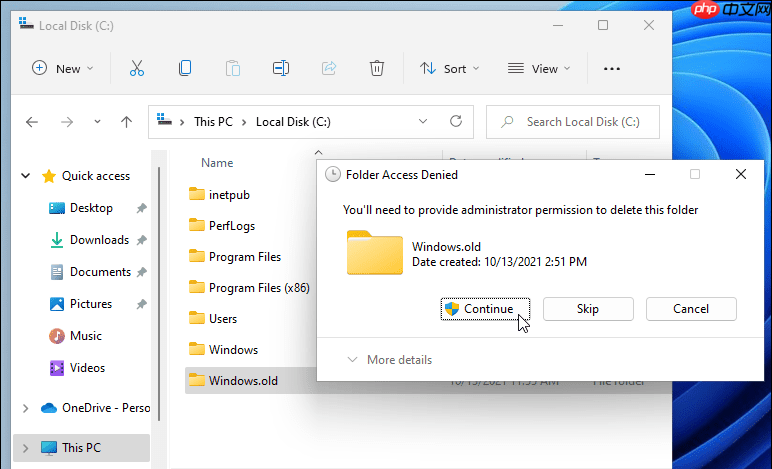Click the Quick access star icon

coord(49,176)
